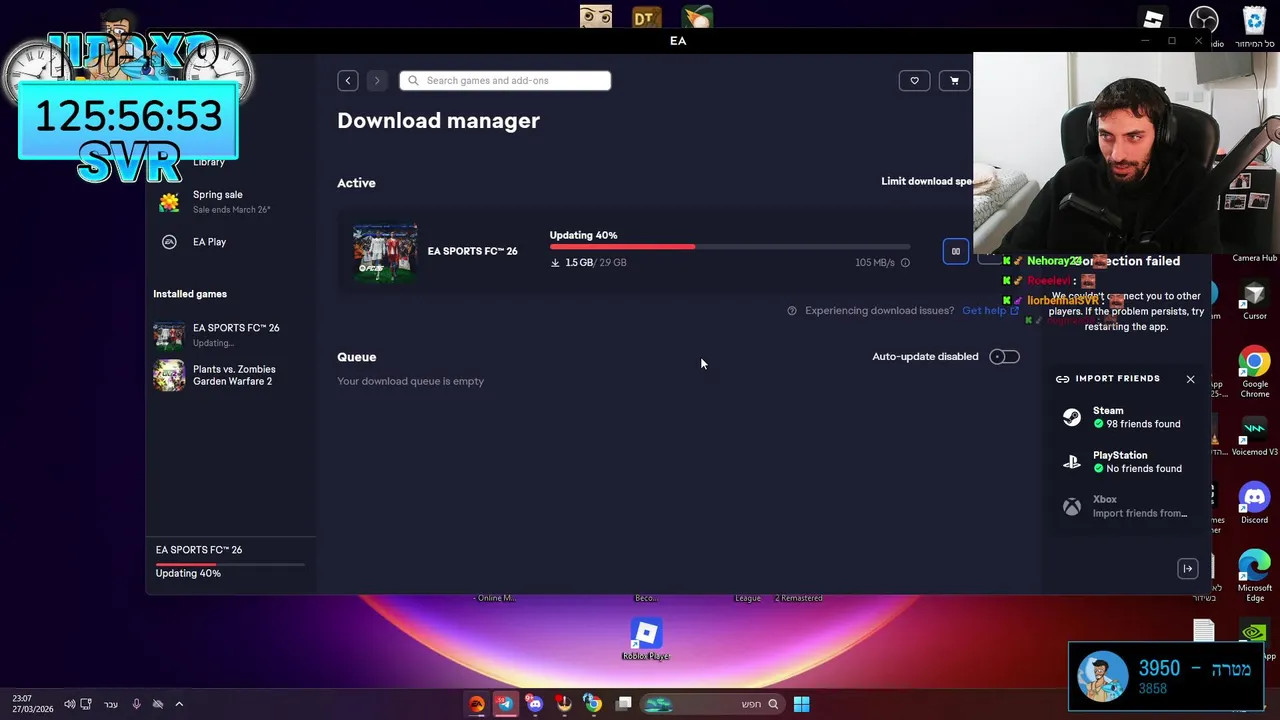1280x720 pixels.
Task: Click Limit download speed option
Action: [x=926, y=181]
